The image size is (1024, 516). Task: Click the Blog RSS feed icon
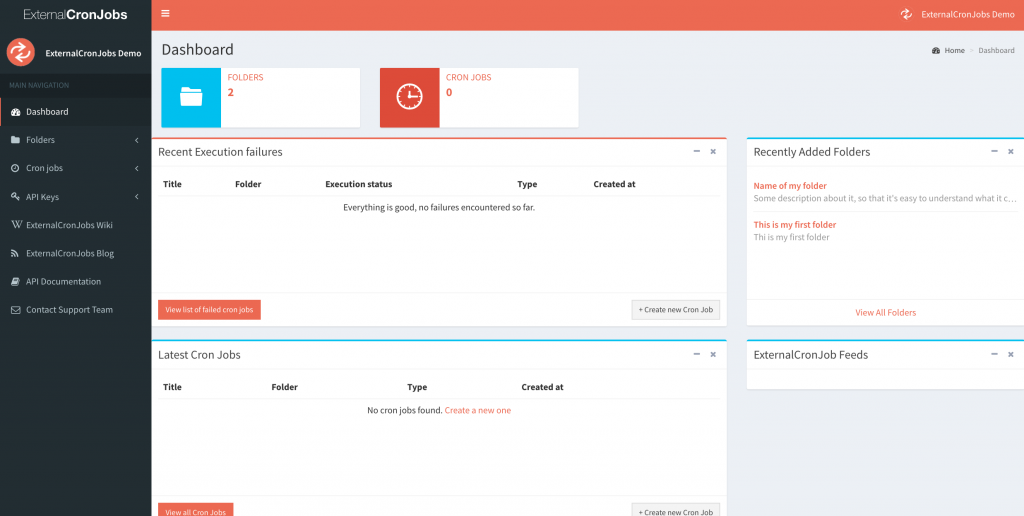[16, 253]
